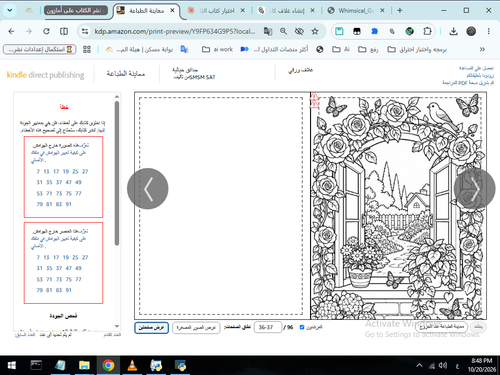This screenshot has width=500, height=375.
Task: Click the page range field showing 36-37
Action: (268, 327)
